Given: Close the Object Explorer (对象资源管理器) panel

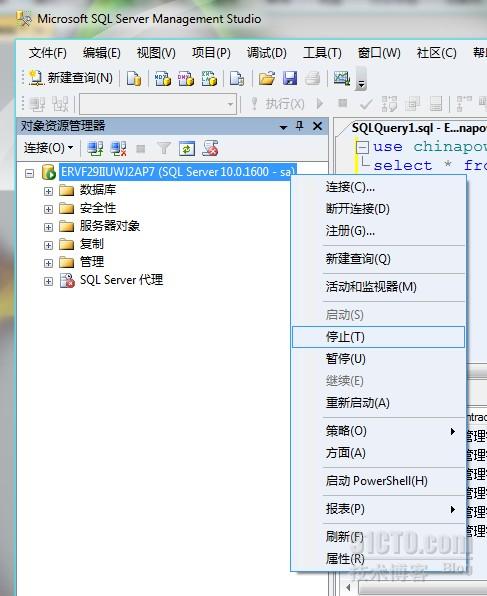Looking at the screenshot, I should coord(317,126).
